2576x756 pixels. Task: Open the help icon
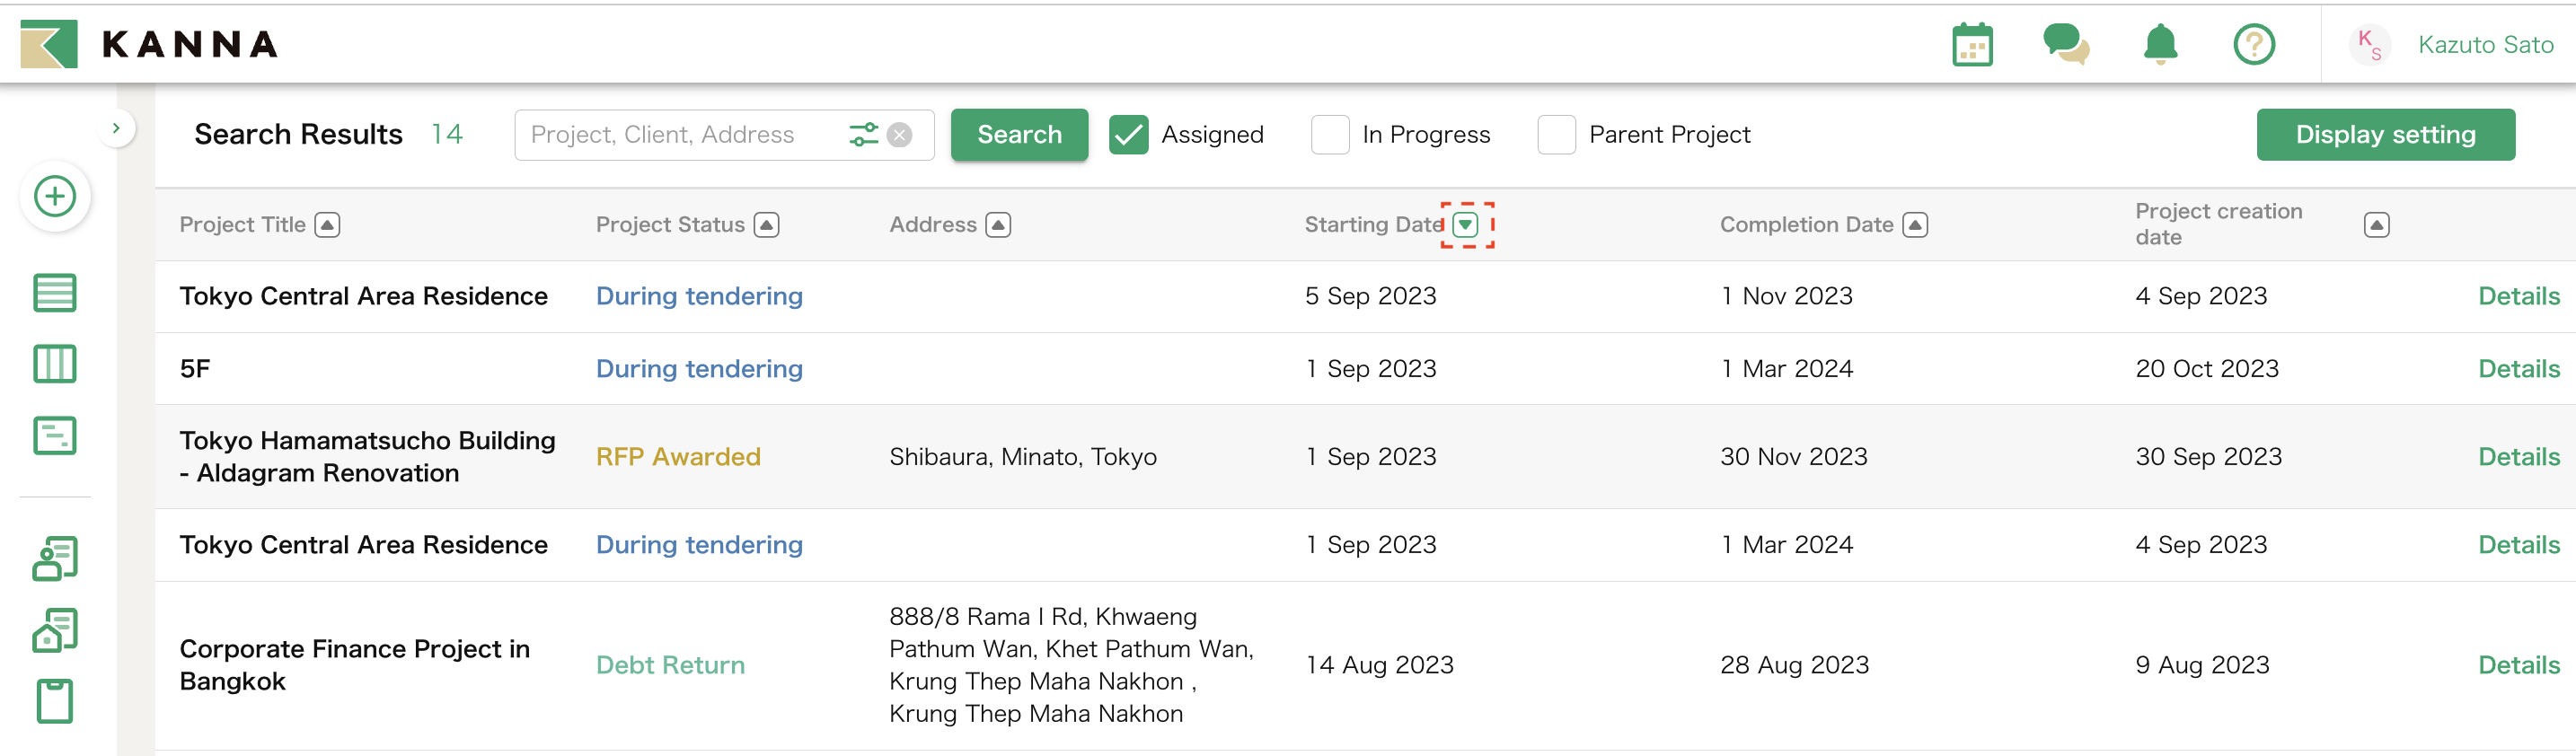coord(2254,44)
